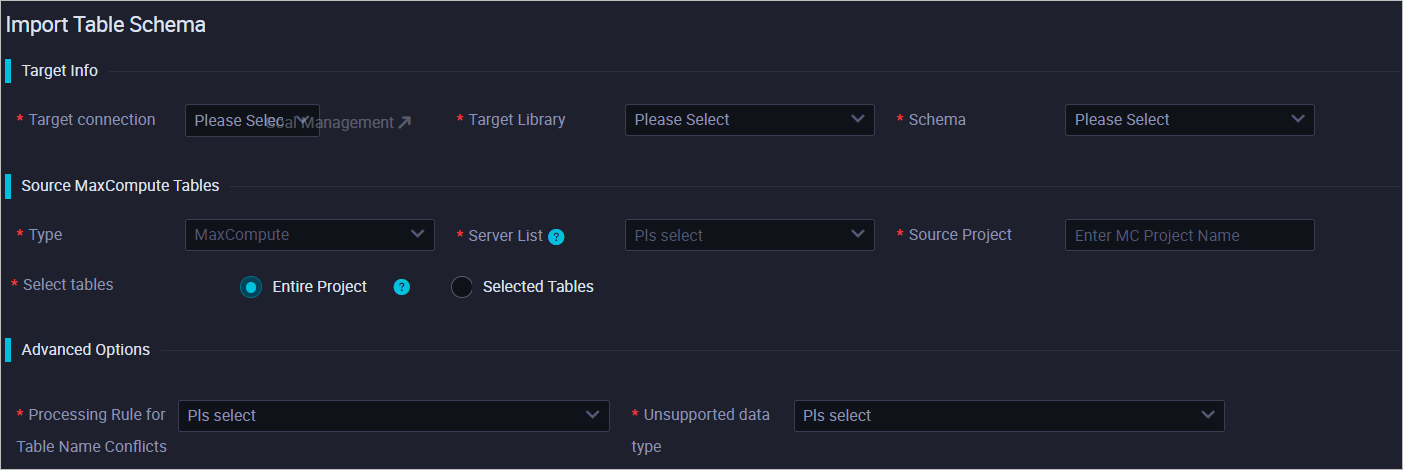Open the Server List dropdown
The image size is (1403, 470).
[x=749, y=235]
